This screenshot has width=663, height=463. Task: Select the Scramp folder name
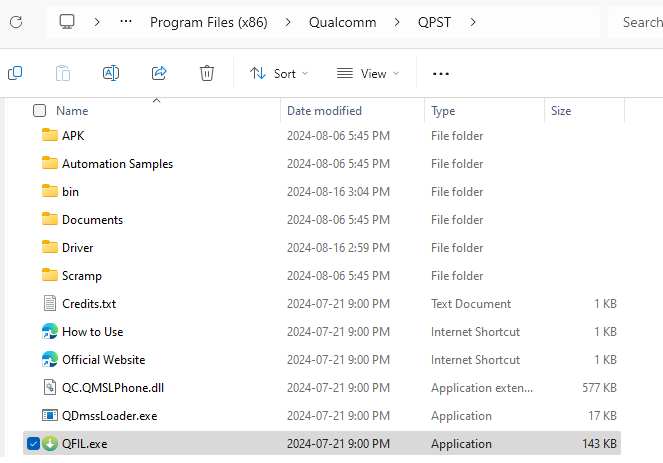point(82,276)
